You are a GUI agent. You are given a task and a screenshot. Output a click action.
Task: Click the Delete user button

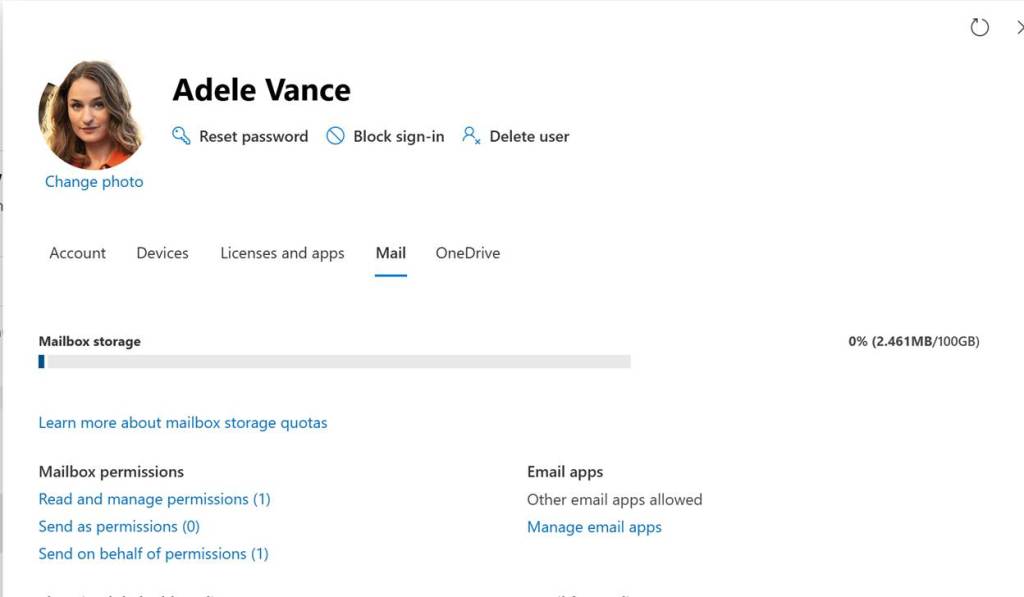(529, 136)
